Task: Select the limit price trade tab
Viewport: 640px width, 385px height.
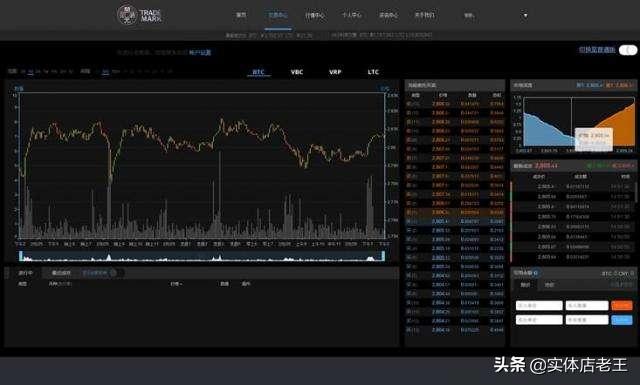Action: (x=525, y=285)
